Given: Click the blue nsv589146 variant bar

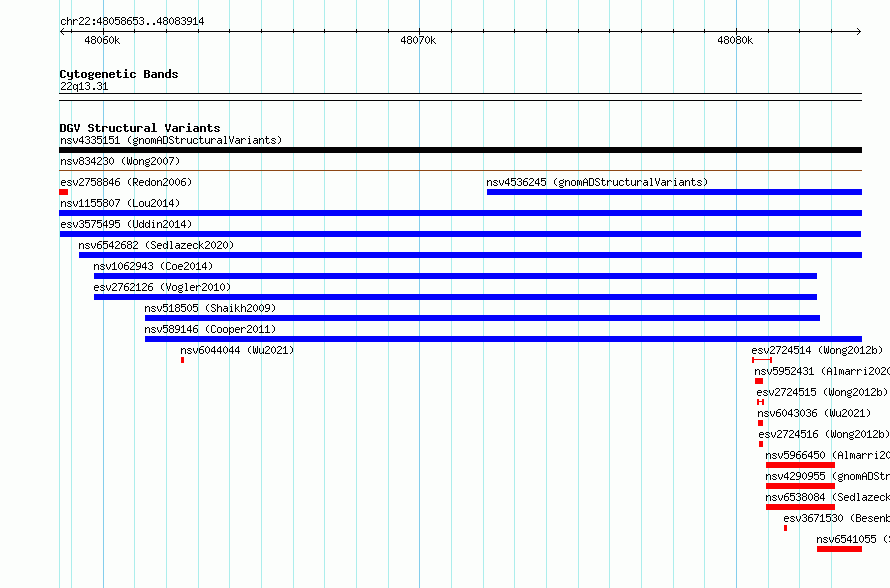Looking at the screenshot, I should click(503, 339).
